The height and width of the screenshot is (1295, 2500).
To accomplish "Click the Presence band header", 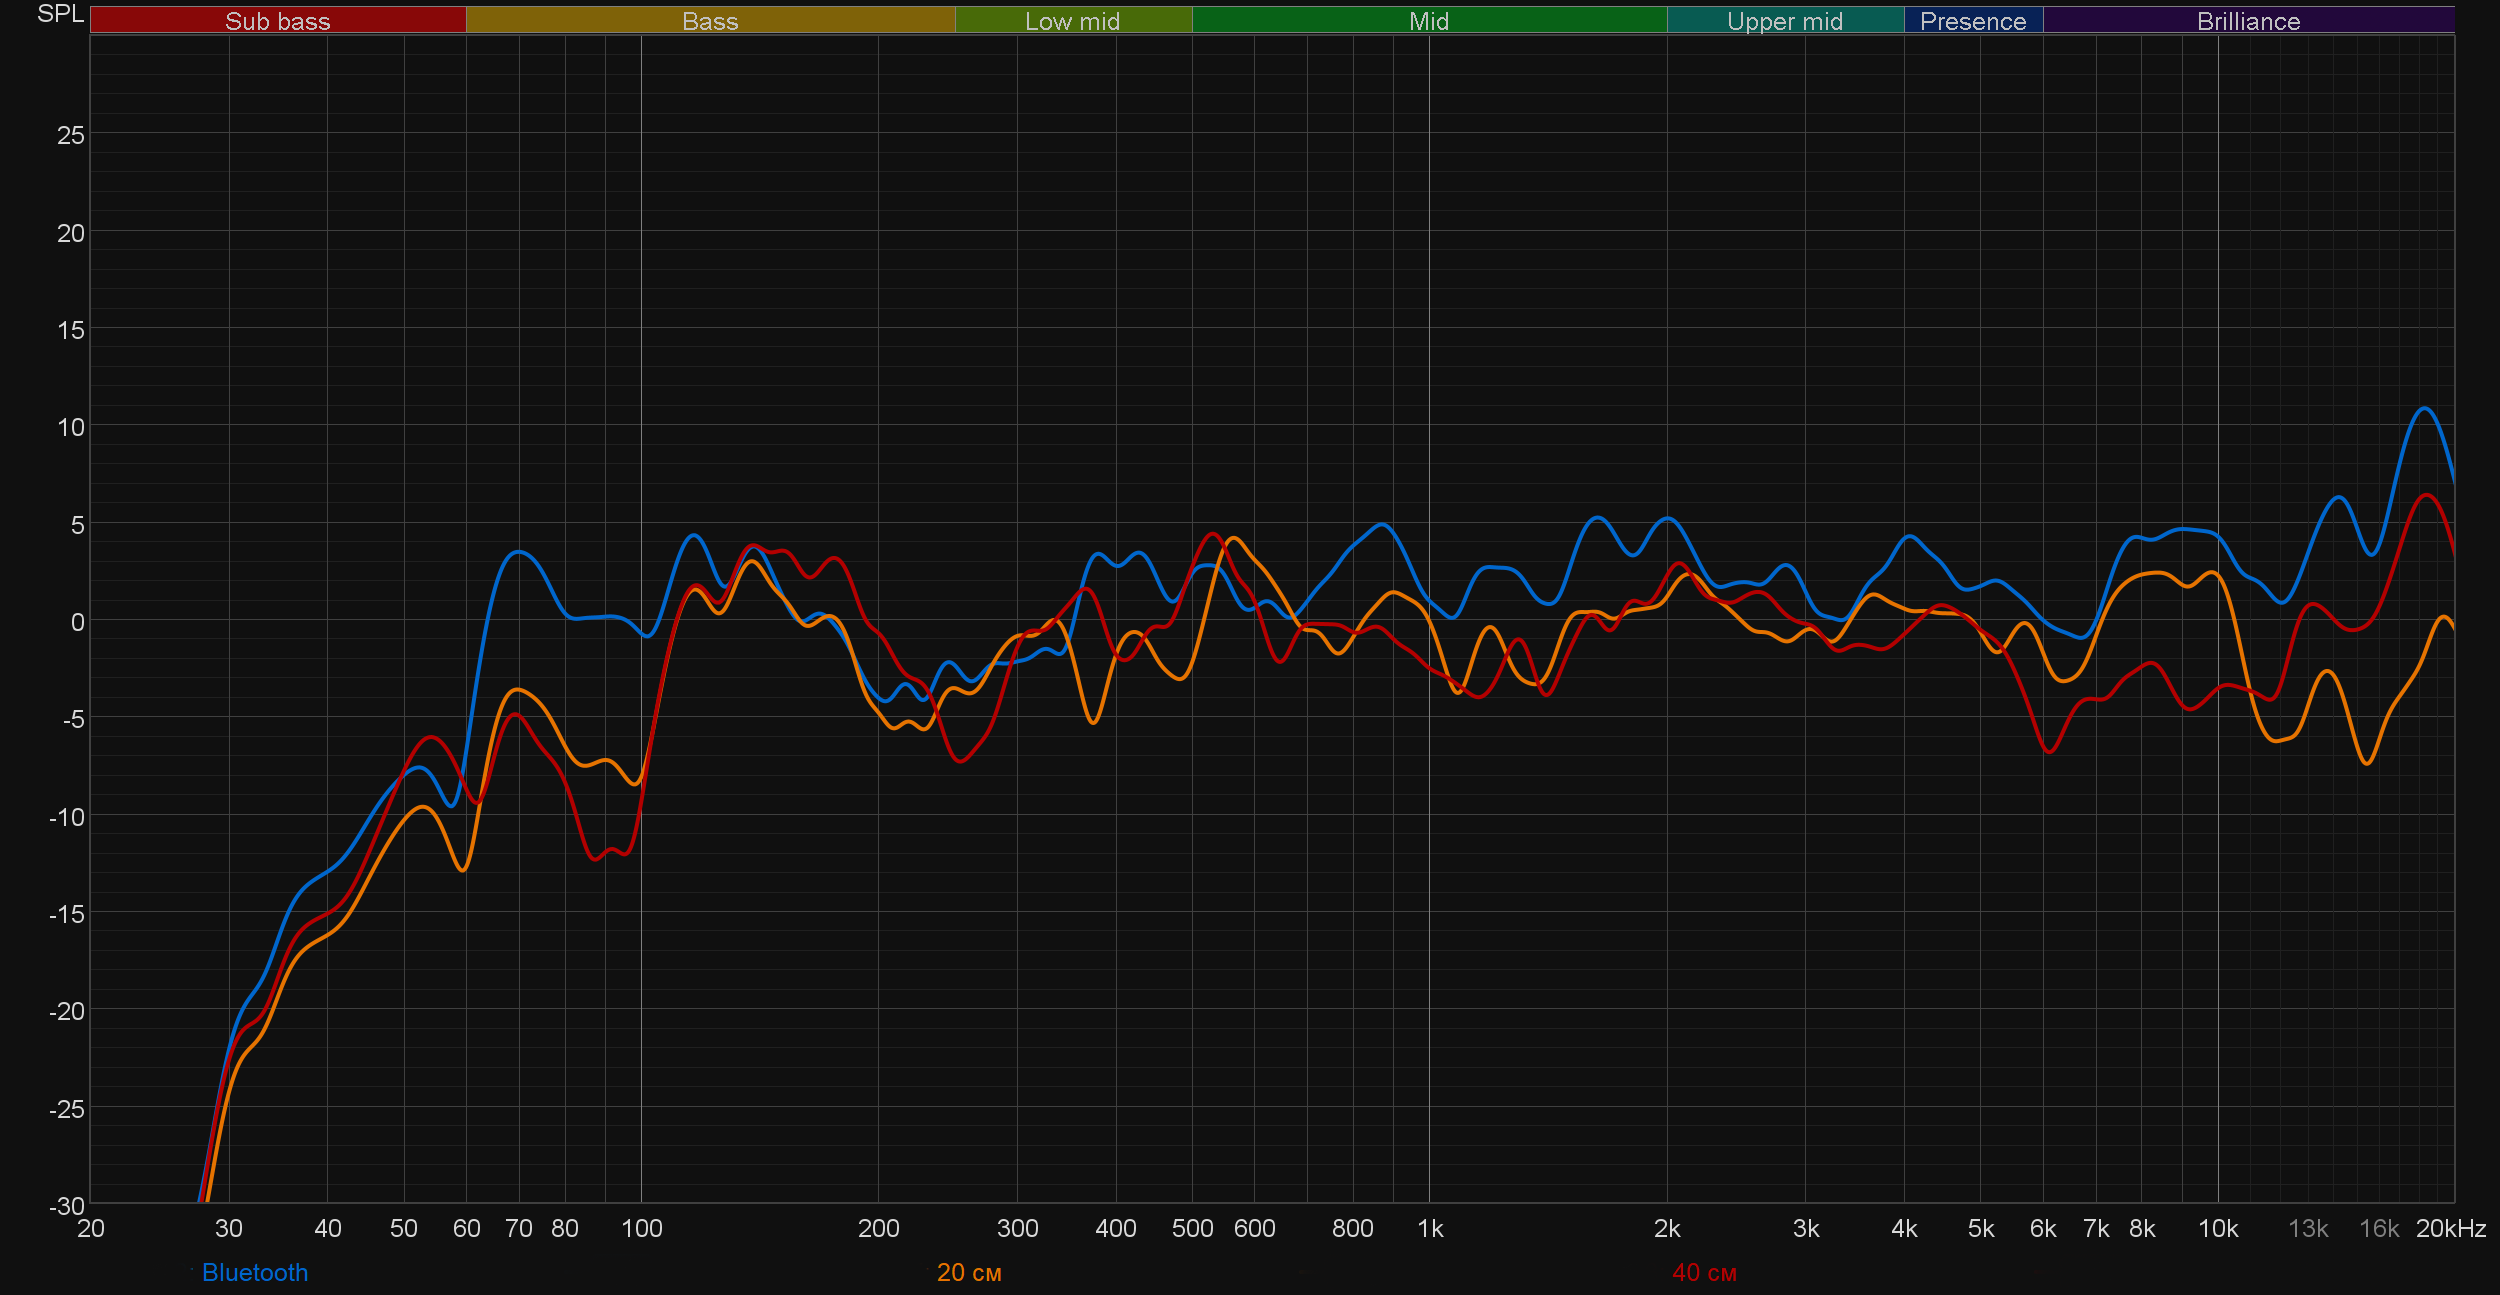I will point(1972,21).
